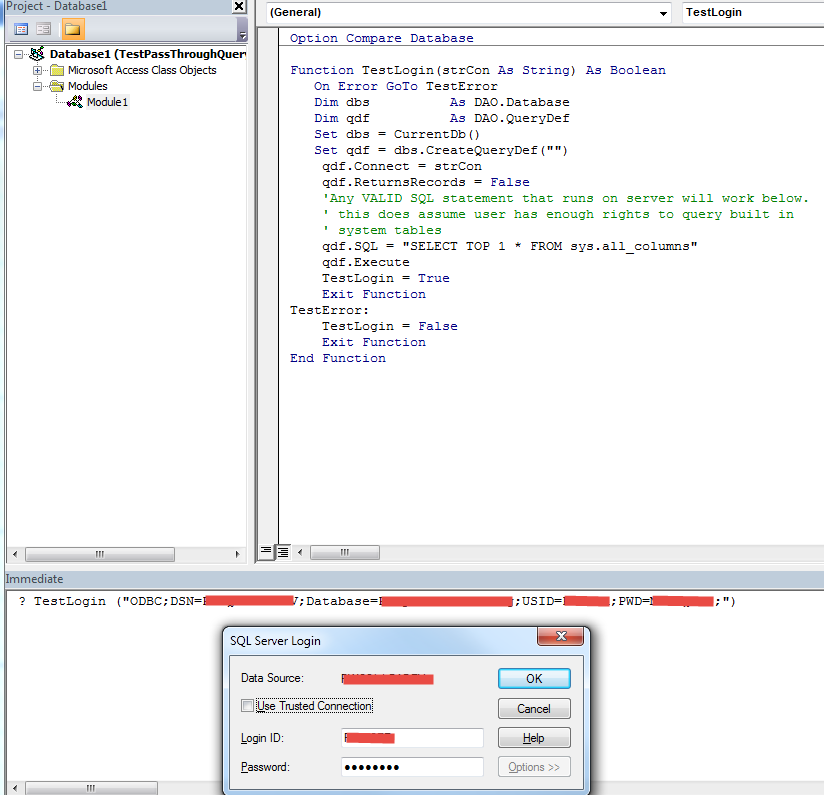This screenshot has width=824, height=795.
Task: Click the Login ID input field
Action: 412,738
